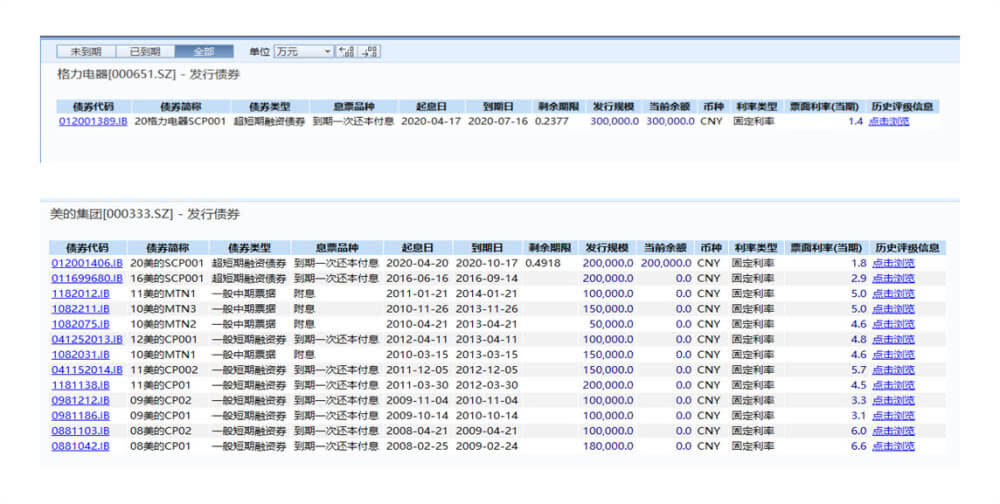Click 点击浏览 for 11美的CP01
Image resolution: width=1000 pixels, height=504 pixels.
pyautogui.click(x=893, y=385)
